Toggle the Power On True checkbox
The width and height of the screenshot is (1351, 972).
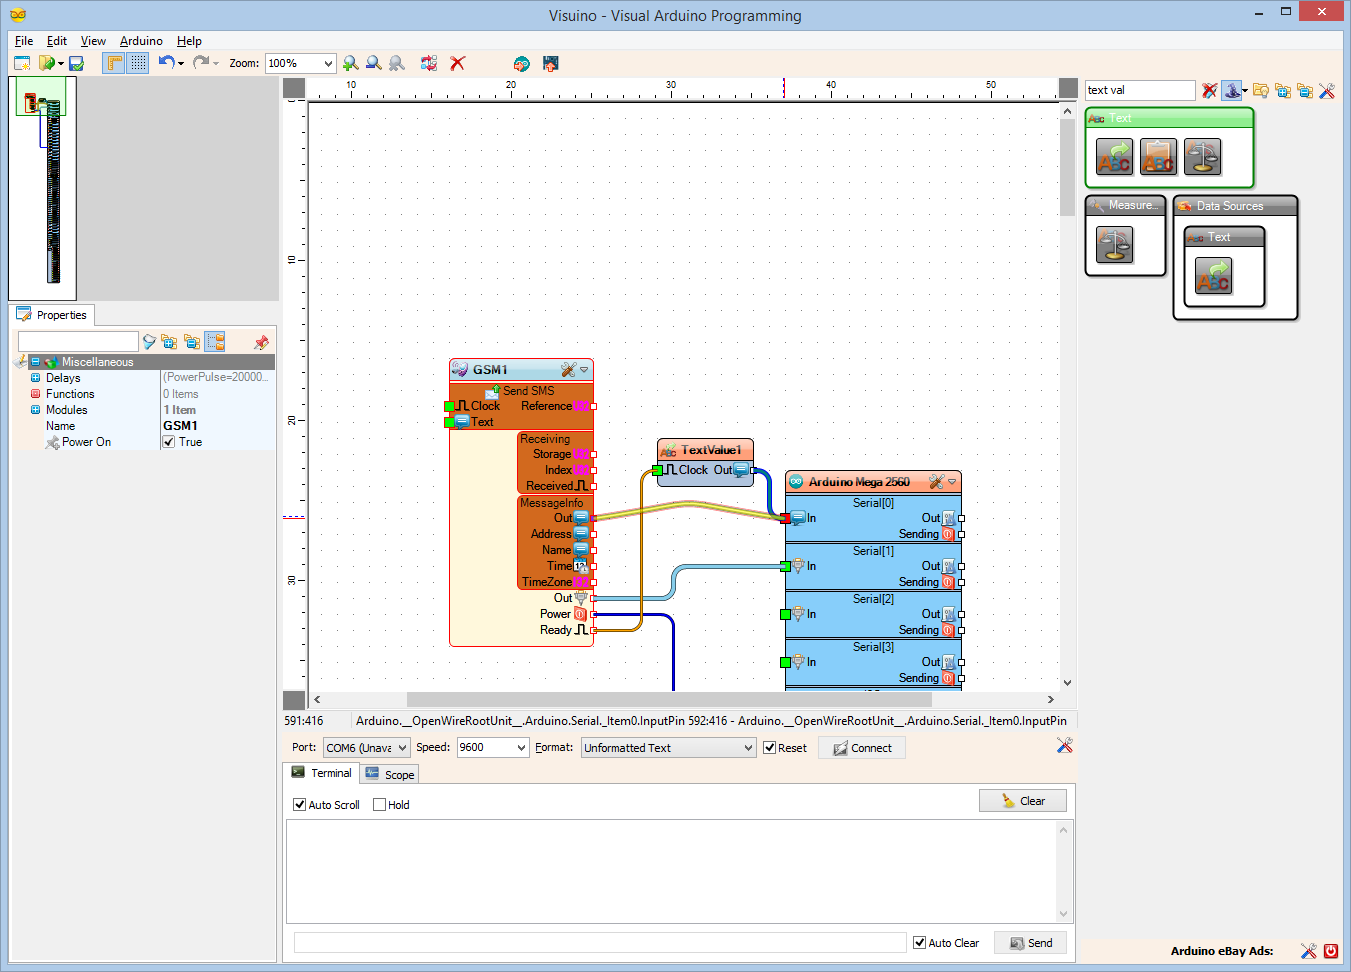tap(169, 442)
